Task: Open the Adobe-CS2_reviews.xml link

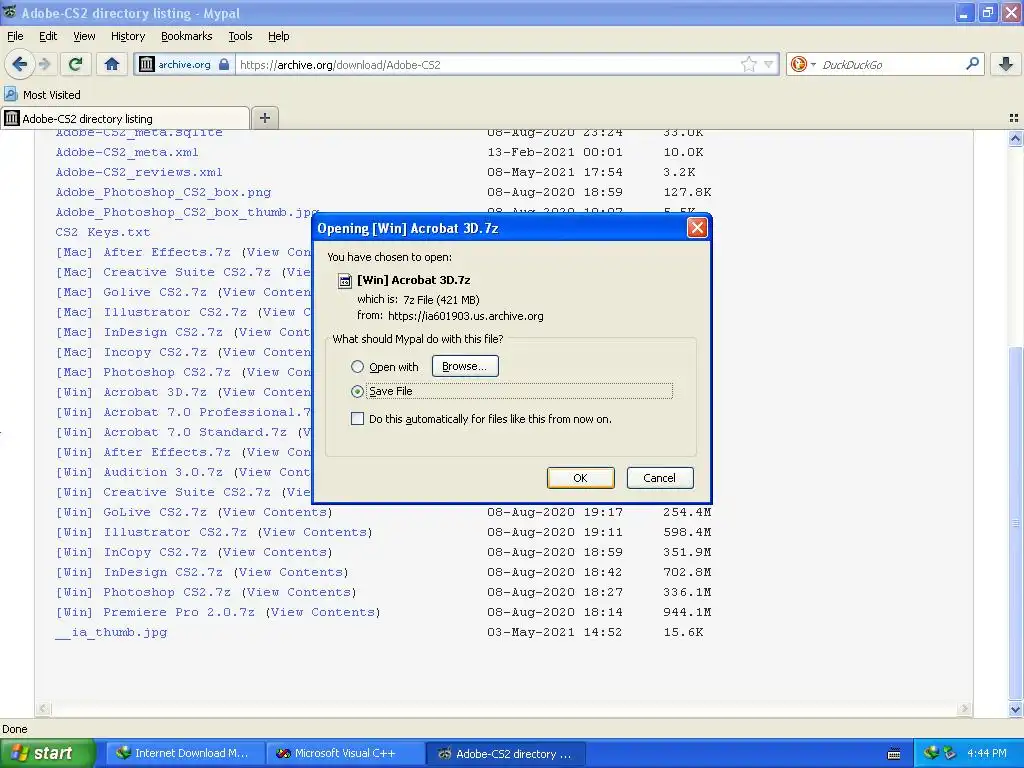Action: pyautogui.click(x=139, y=172)
